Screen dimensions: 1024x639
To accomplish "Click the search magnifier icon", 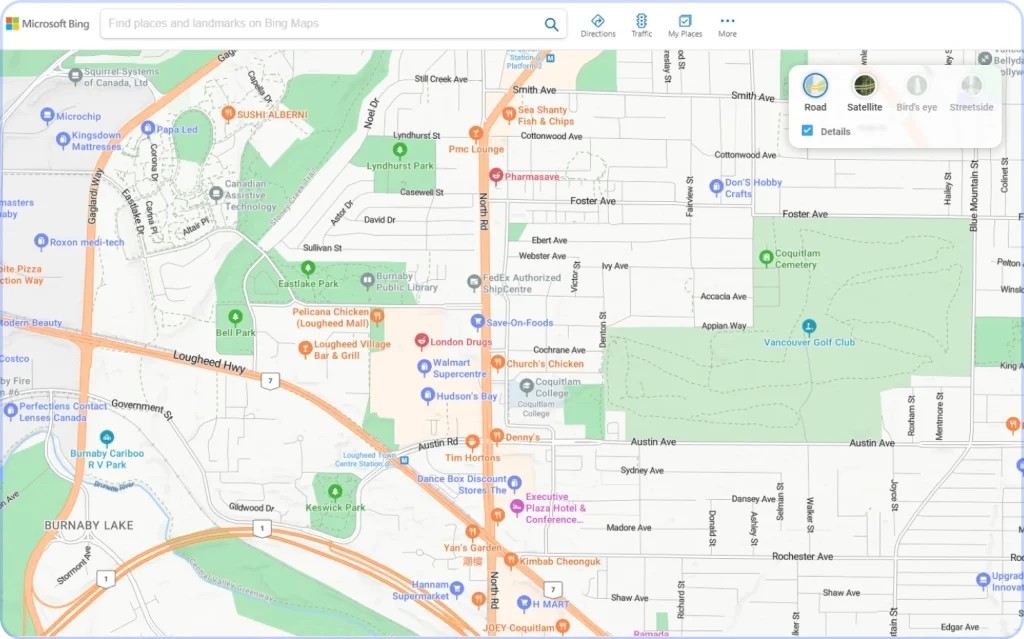I will tap(551, 24).
